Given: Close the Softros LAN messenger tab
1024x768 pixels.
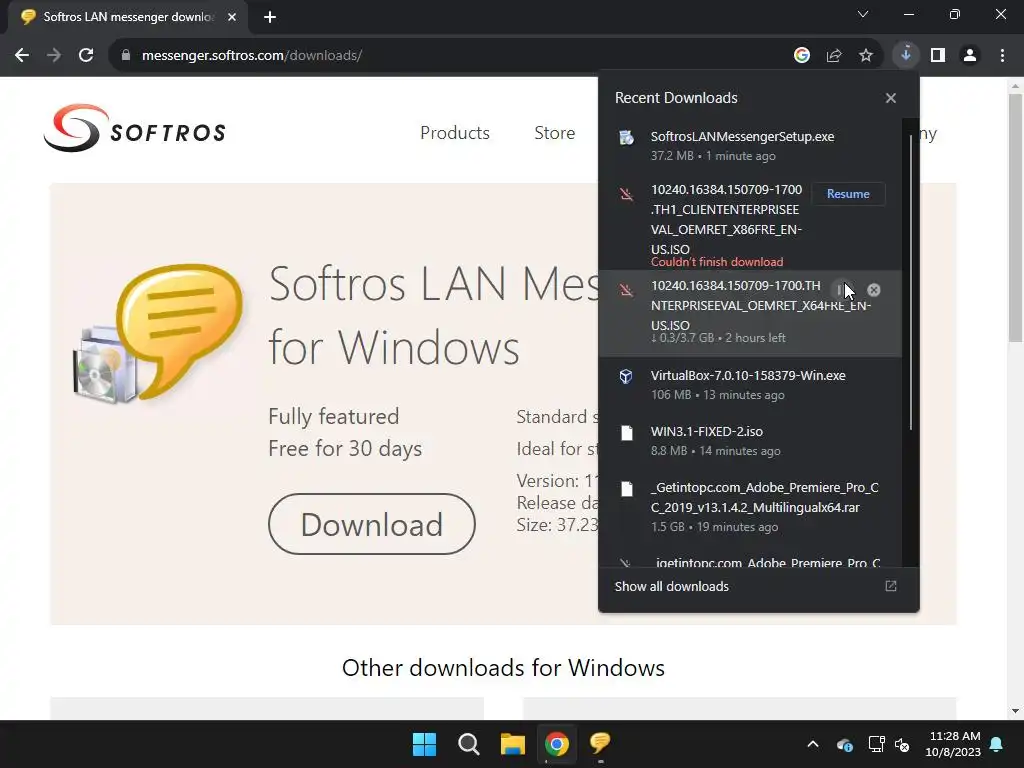Looking at the screenshot, I should click(x=232, y=17).
